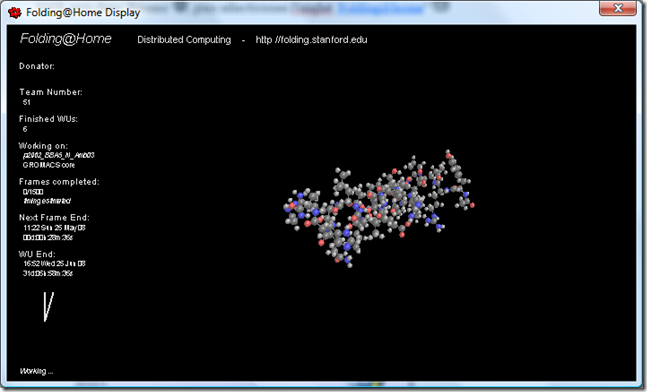The height and width of the screenshot is (392, 647).
Task: Click the red Folding@Home title bar icon
Action: [x=15, y=12]
